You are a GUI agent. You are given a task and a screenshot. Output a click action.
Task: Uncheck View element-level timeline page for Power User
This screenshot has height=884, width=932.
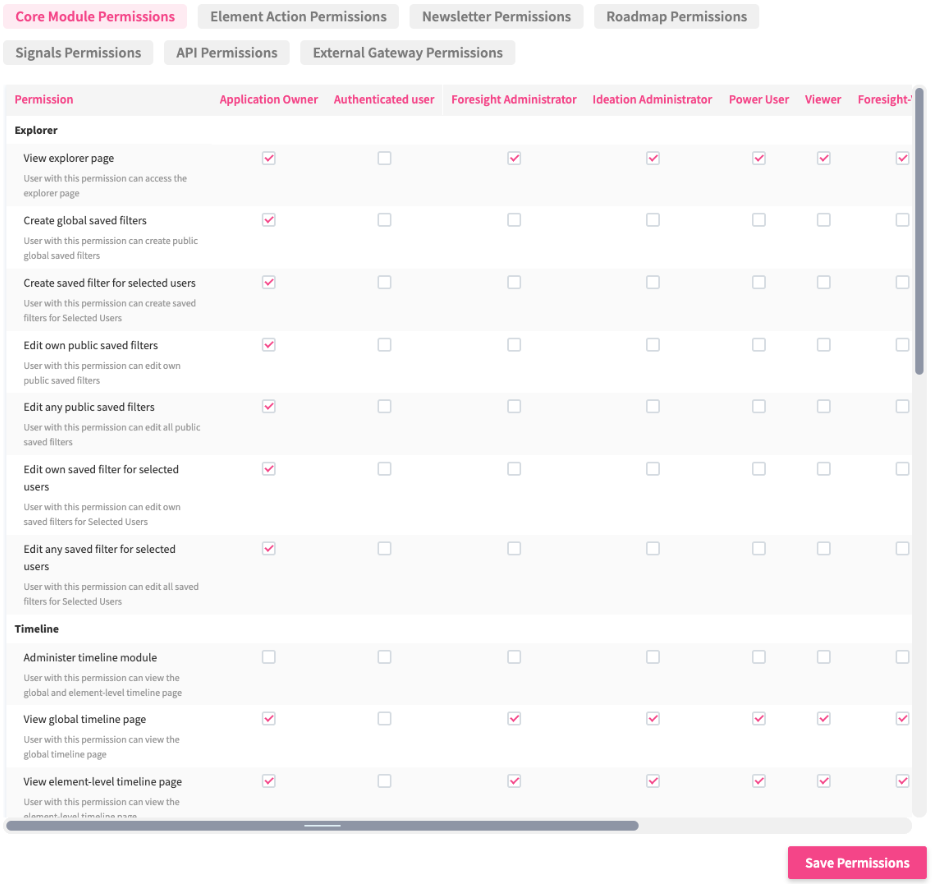(759, 781)
